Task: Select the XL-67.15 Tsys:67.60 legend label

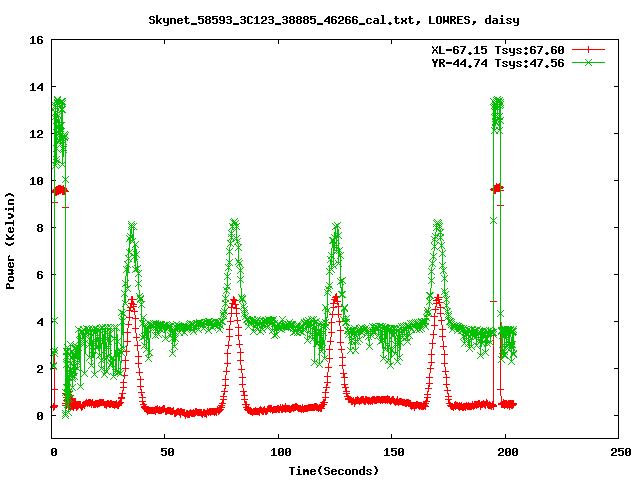Action: [x=498, y=50]
